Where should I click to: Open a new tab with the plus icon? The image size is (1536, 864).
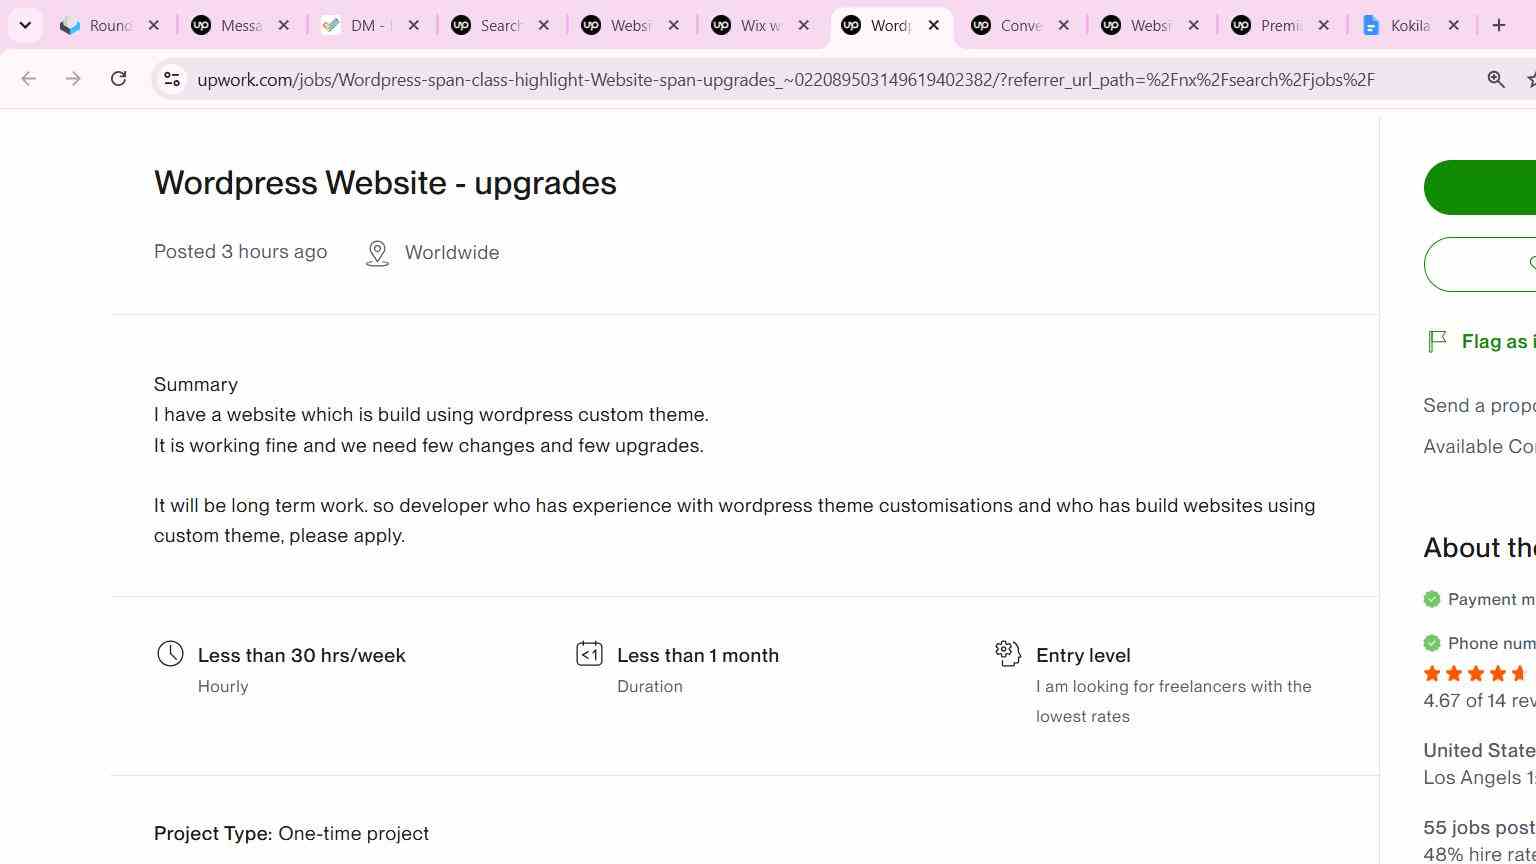coord(1499,25)
